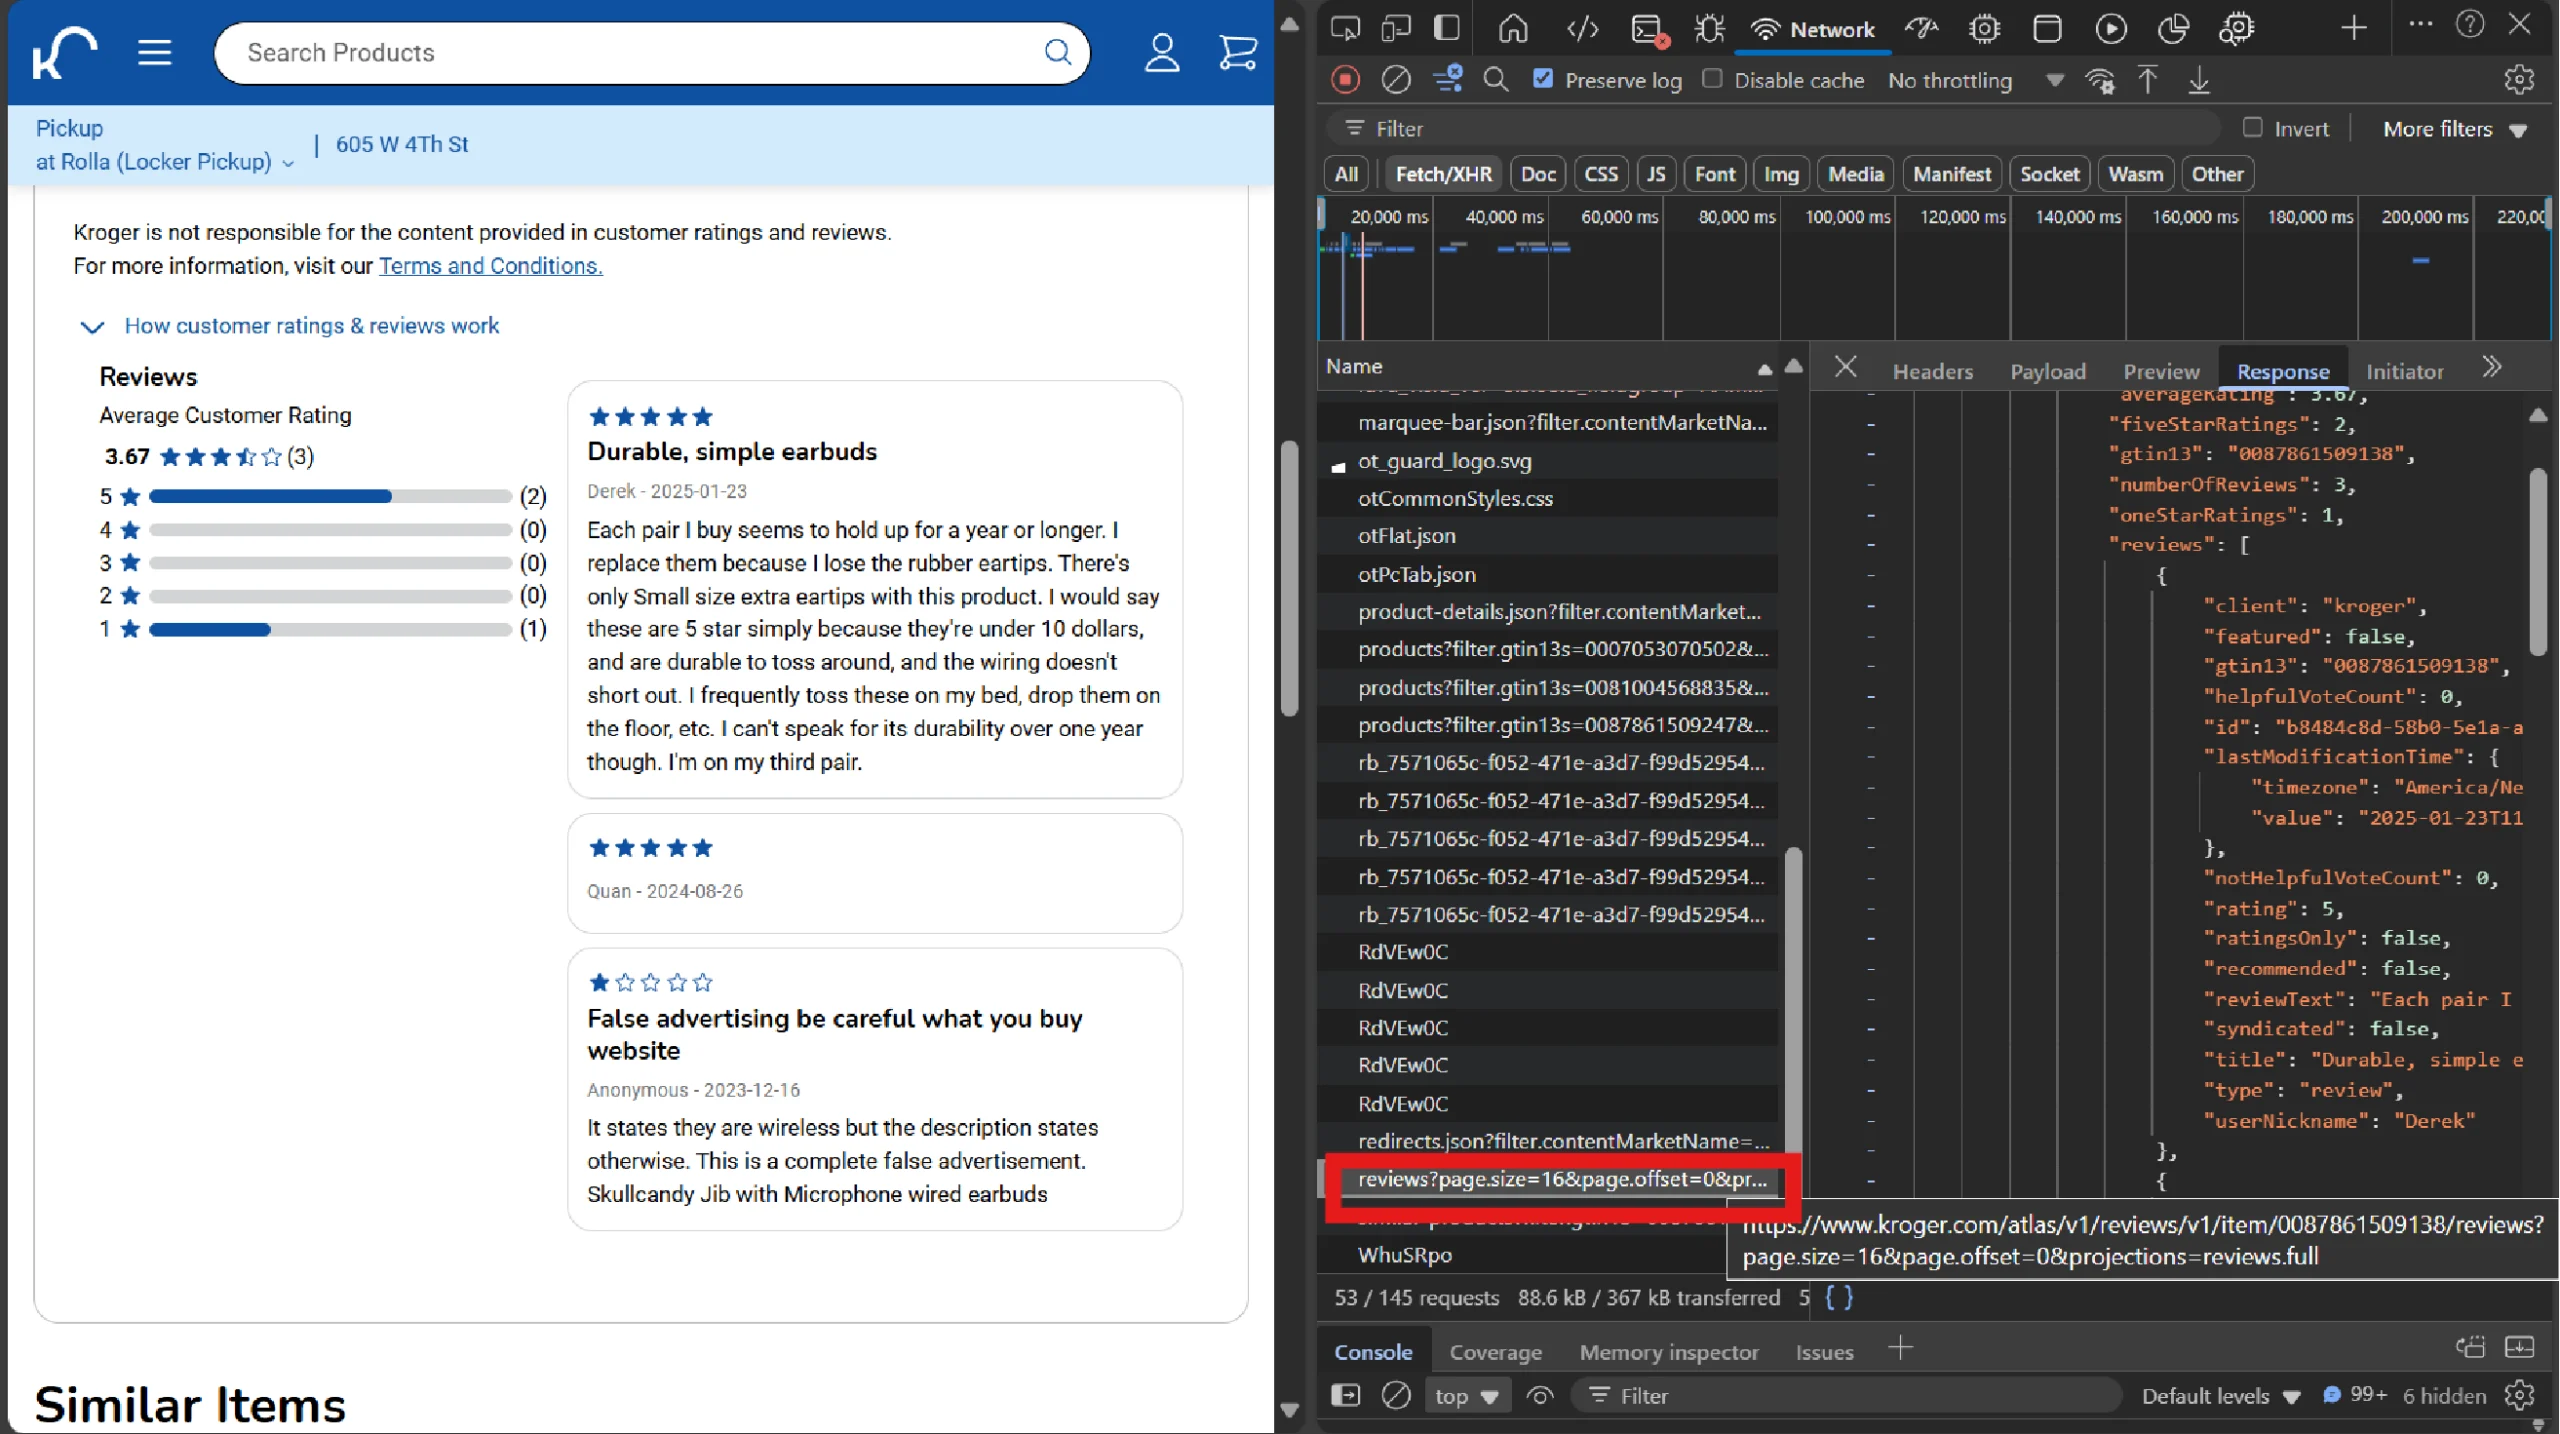
Task: Switch to the Preview tab
Action: (x=2161, y=371)
